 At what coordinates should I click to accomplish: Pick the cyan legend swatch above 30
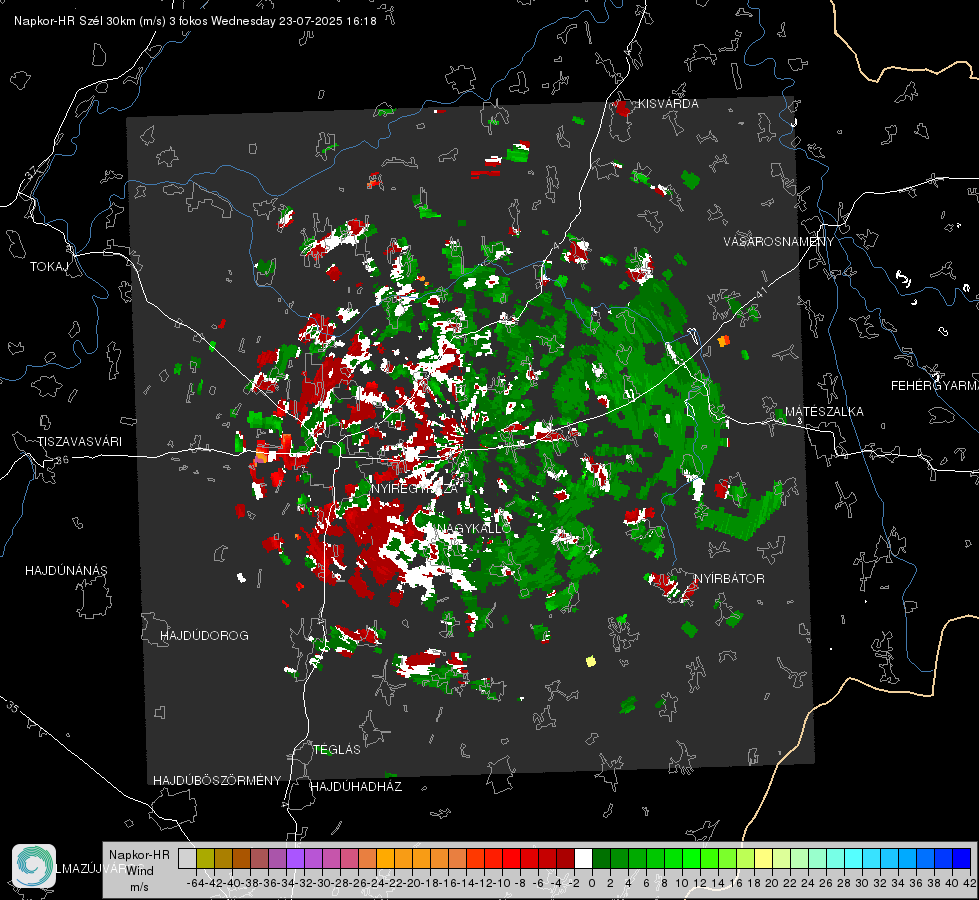[x=872, y=858]
